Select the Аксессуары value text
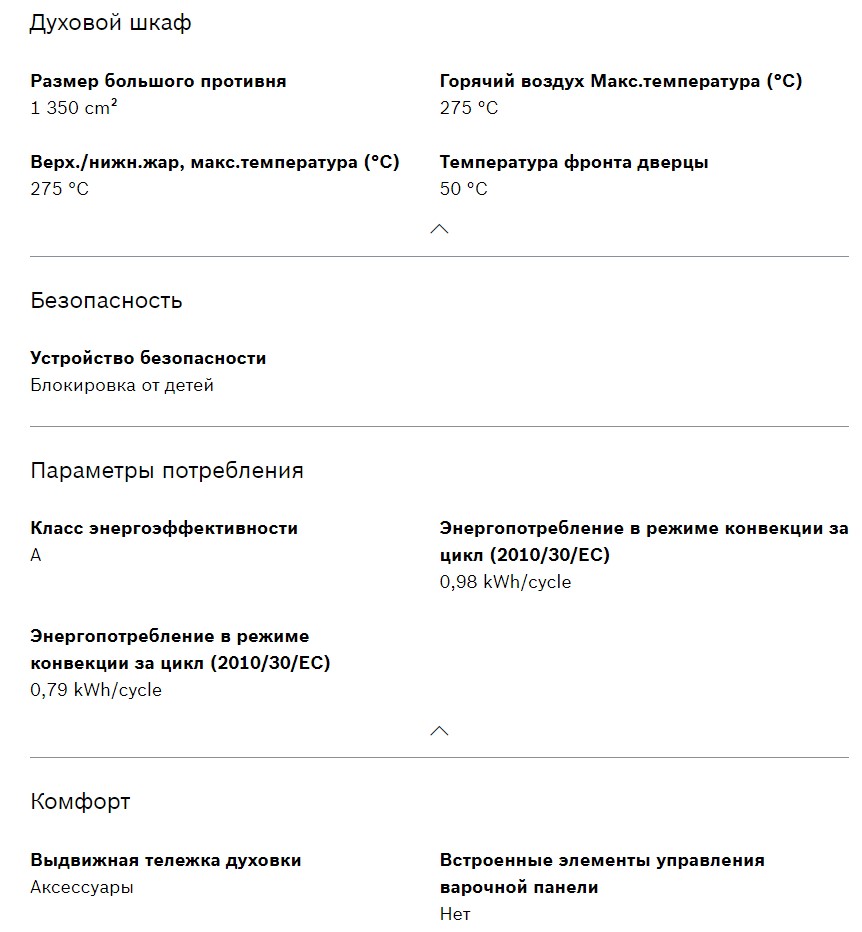The height and width of the screenshot is (932, 862). pyautogui.click(x=82, y=887)
